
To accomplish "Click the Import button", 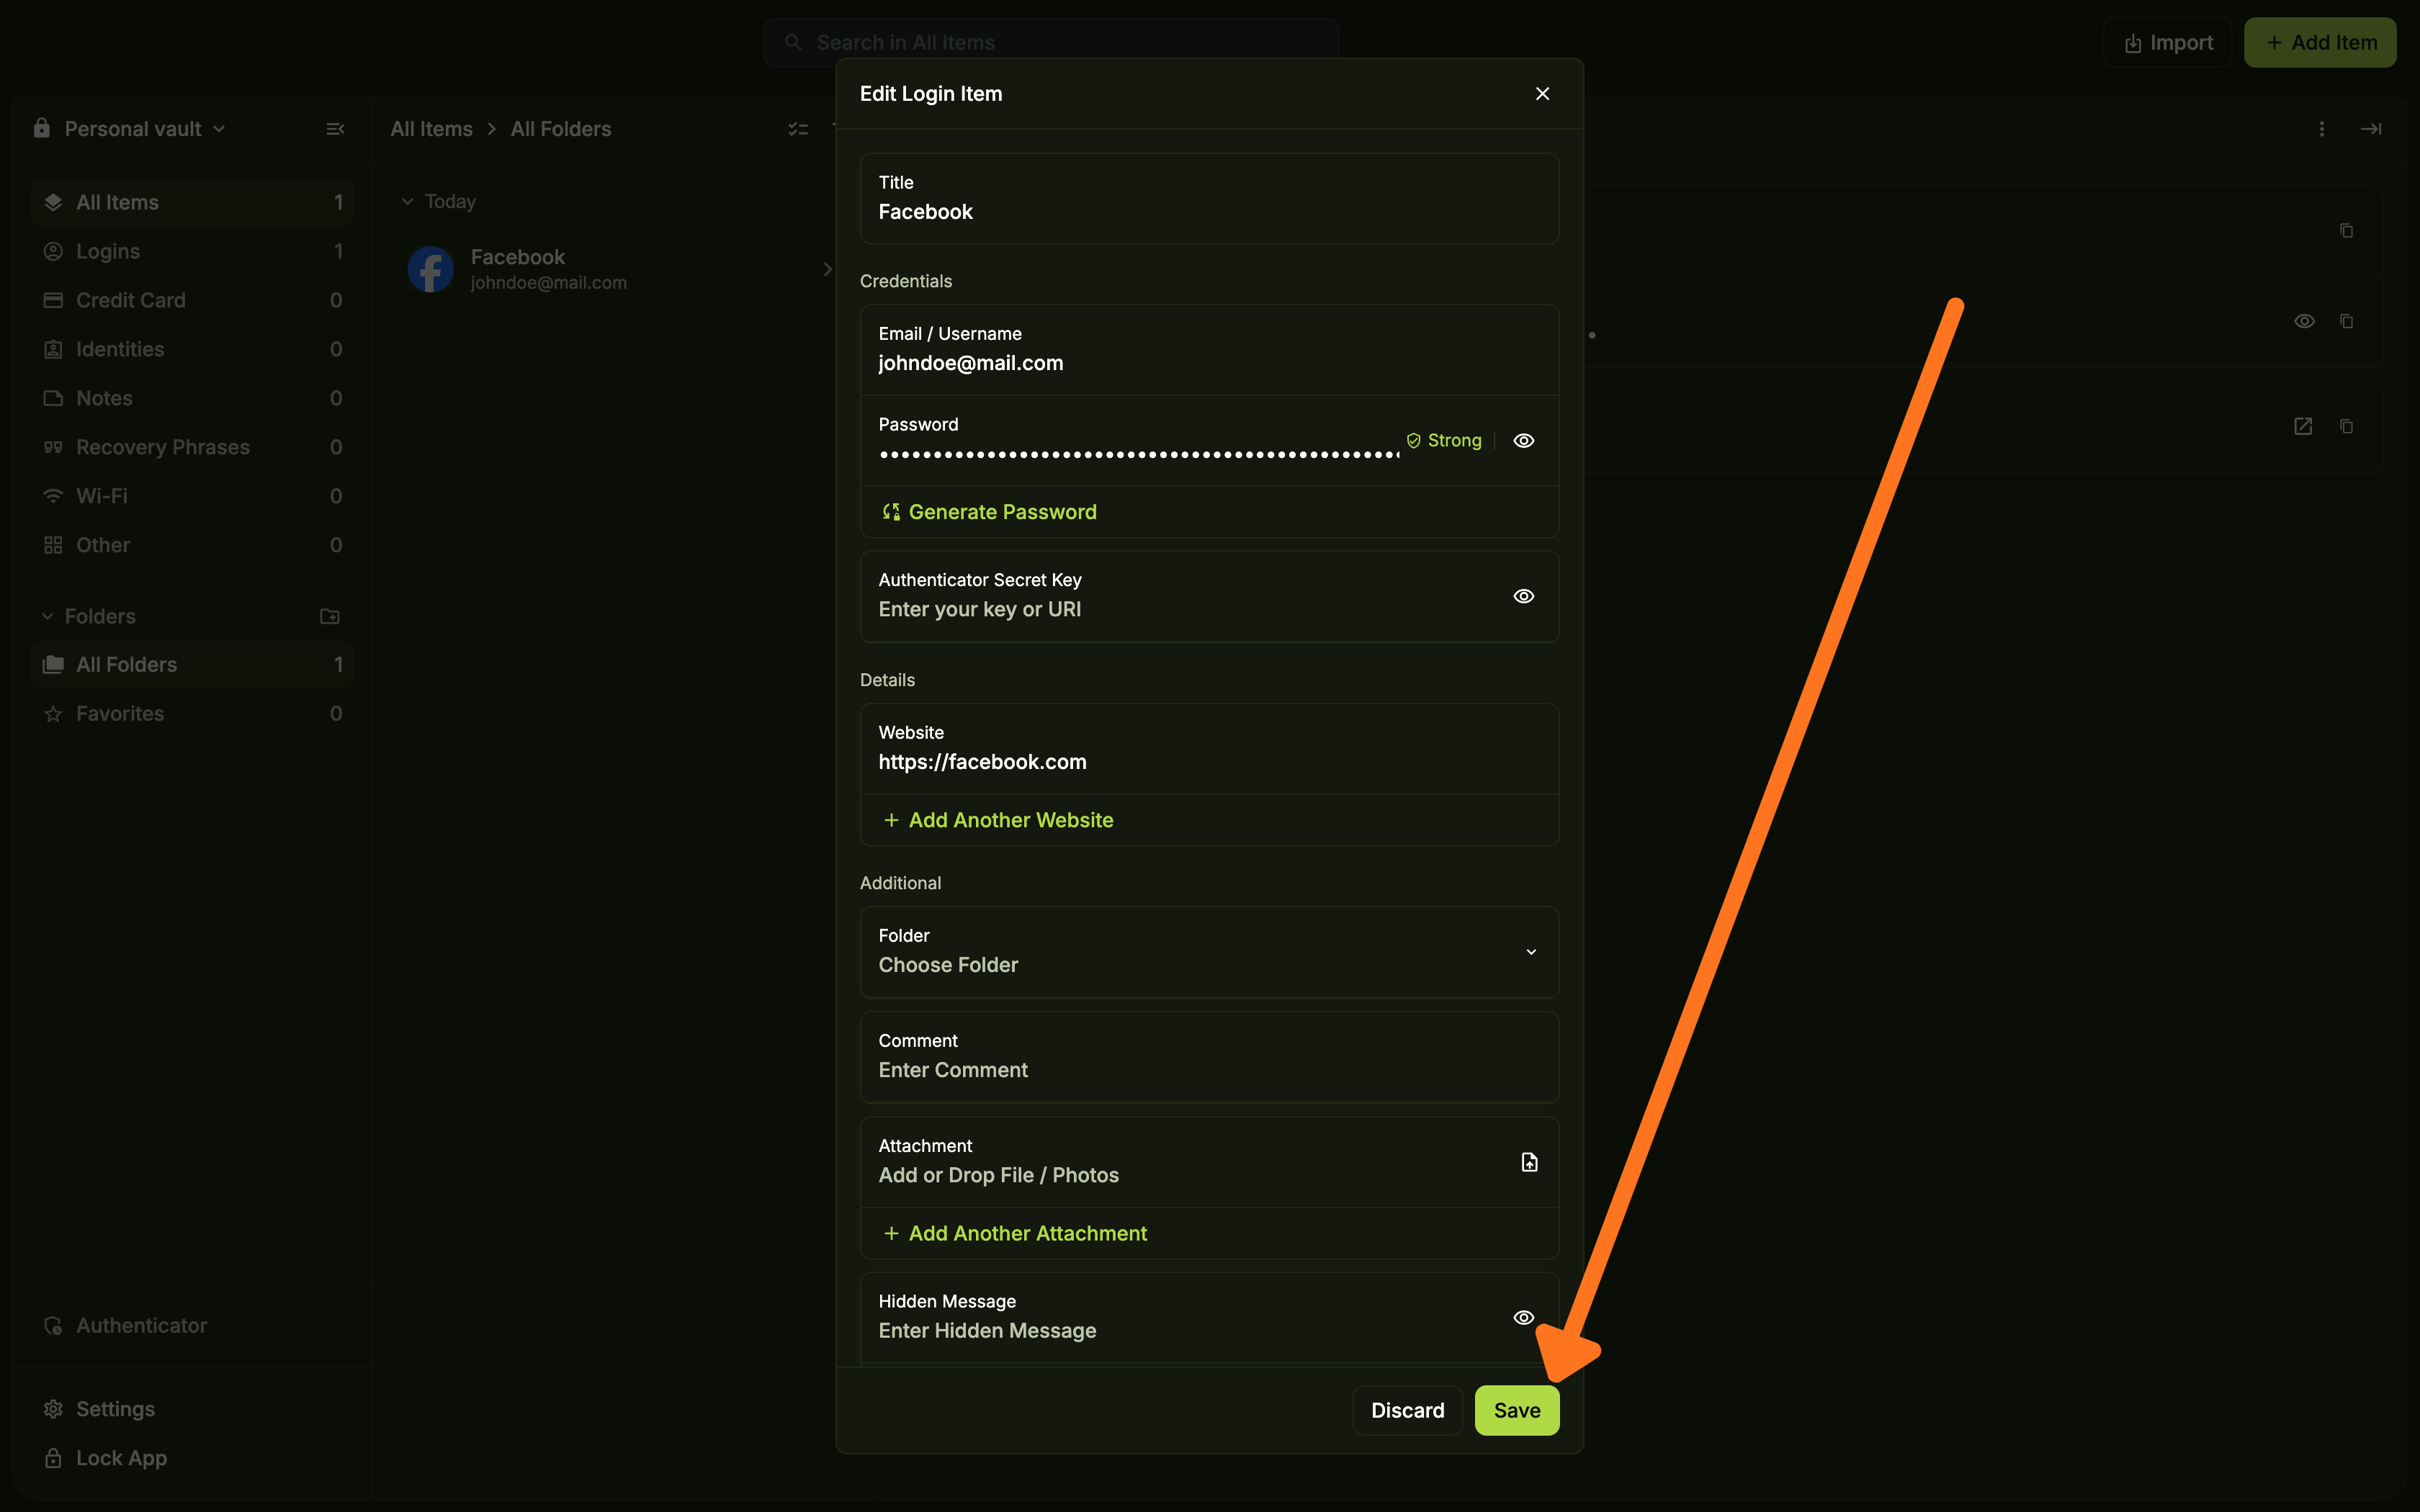I will 2167,42.
